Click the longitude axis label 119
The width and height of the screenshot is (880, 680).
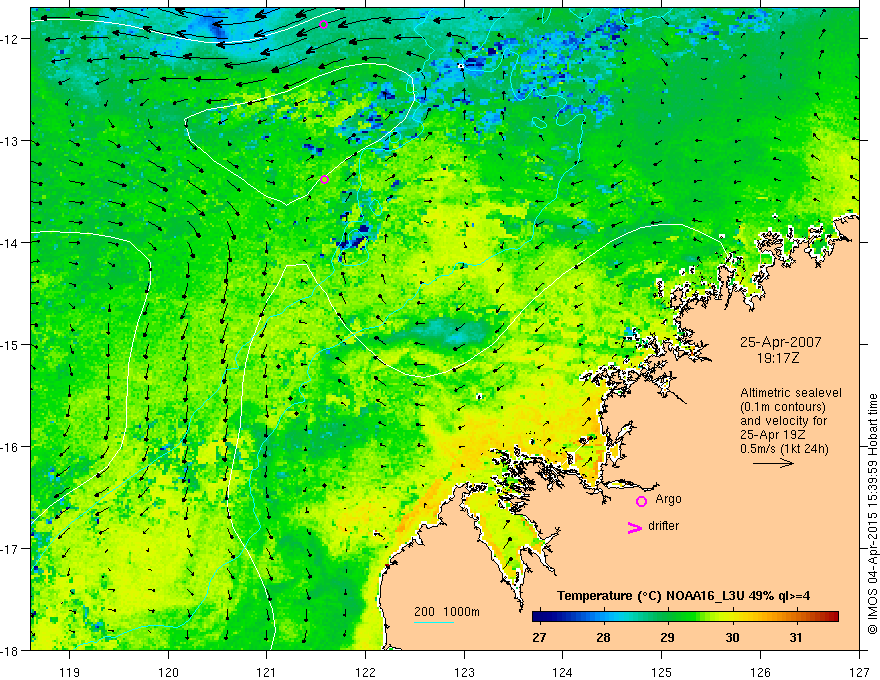point(70,672)
